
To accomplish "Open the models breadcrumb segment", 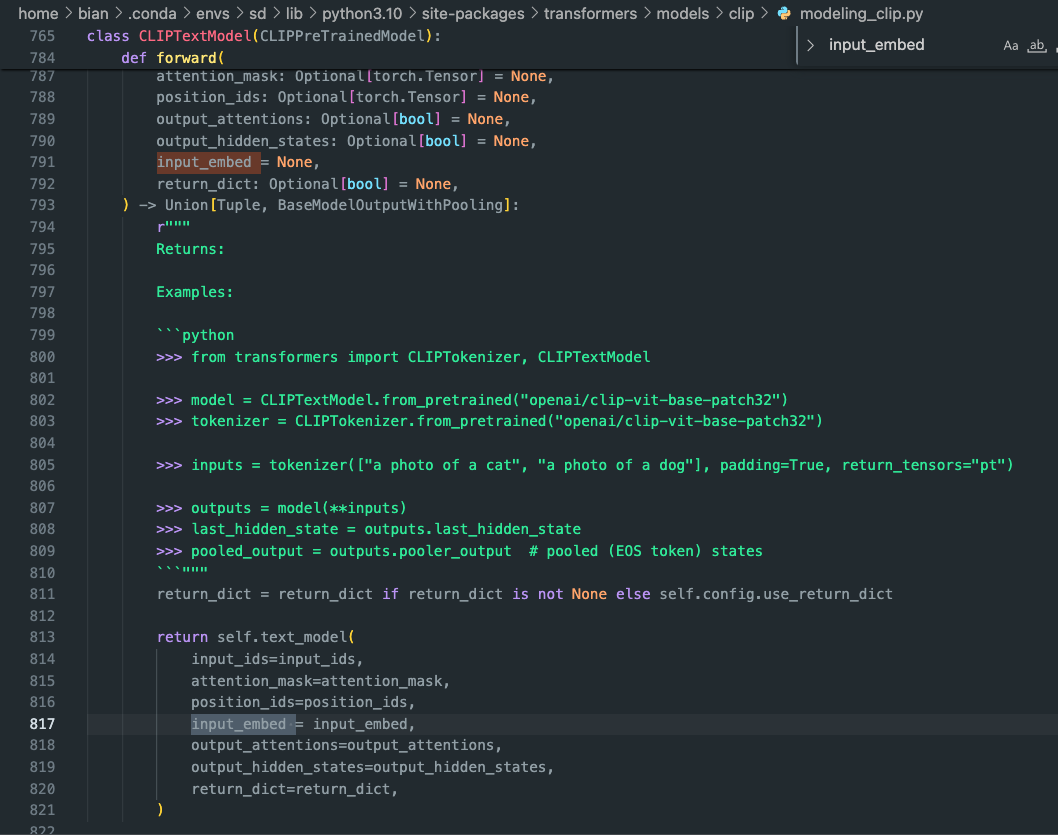I will coord(683,13).
